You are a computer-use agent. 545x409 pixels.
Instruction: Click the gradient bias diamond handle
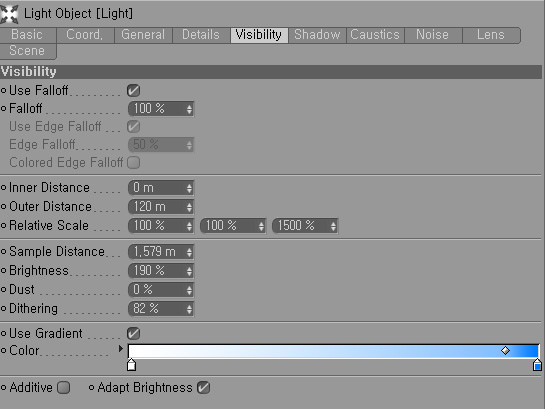point(505,351)
